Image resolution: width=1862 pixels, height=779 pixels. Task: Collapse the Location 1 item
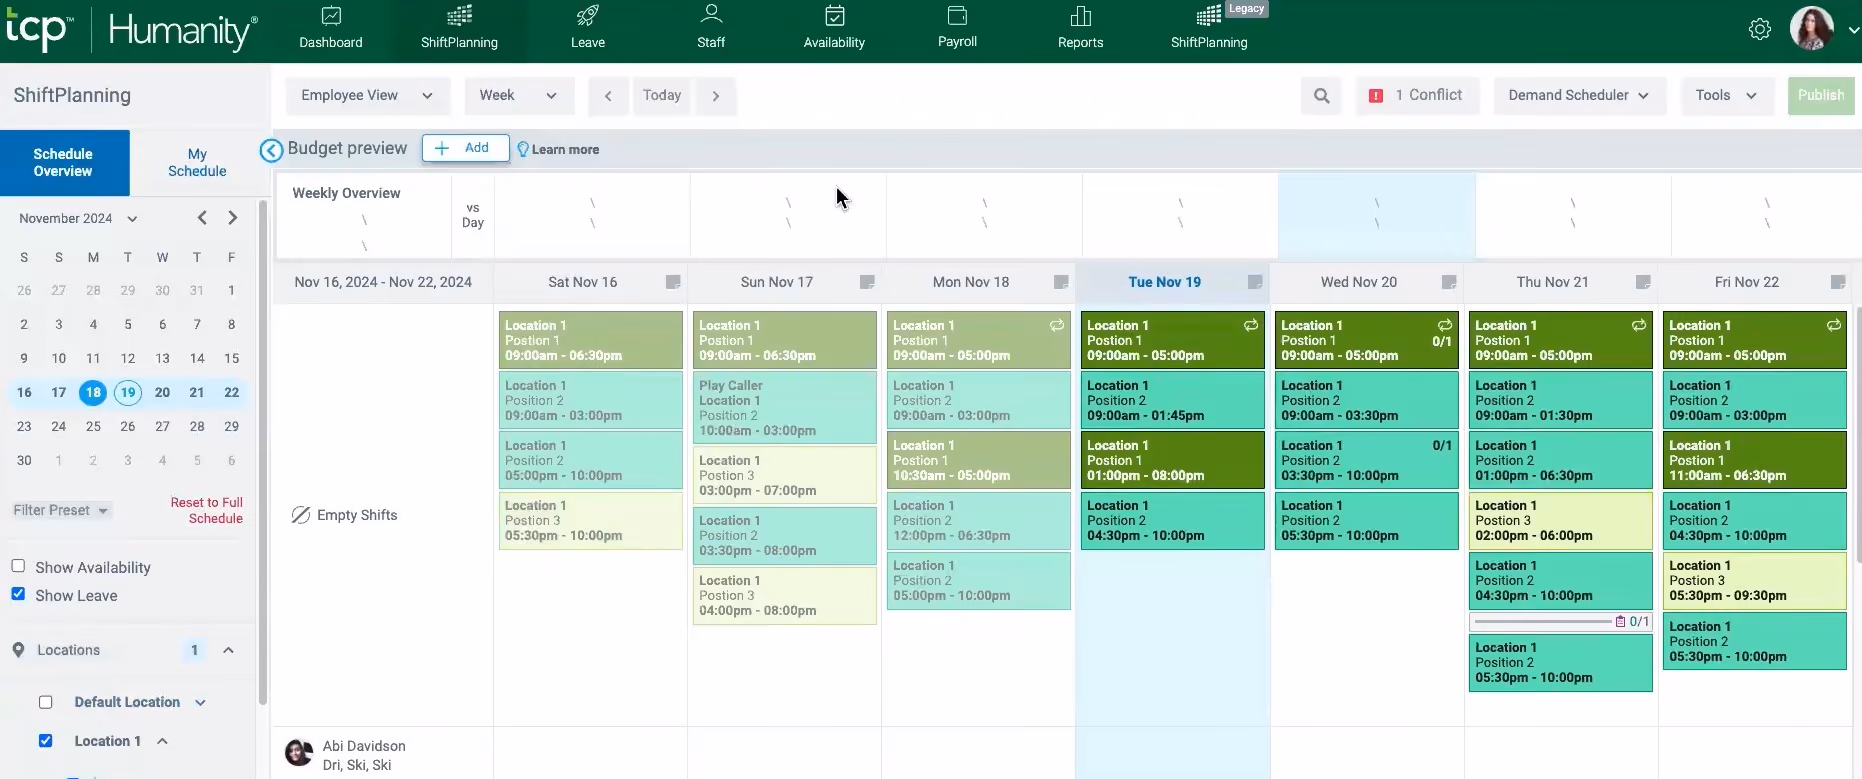[x=162, y=741]
